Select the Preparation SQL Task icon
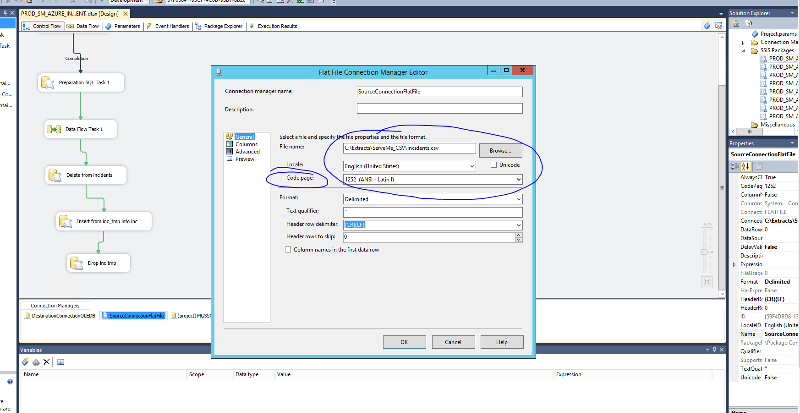The width and height of the screenshot is (800, 413). (46, 84)
